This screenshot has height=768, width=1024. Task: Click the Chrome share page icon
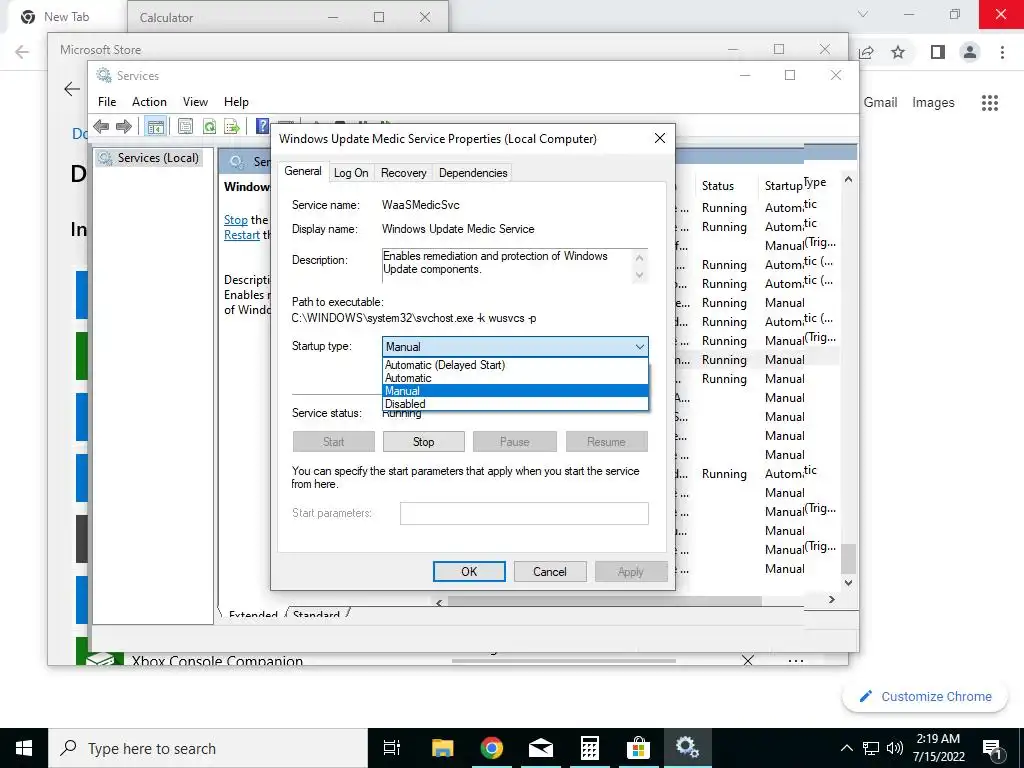867,52
